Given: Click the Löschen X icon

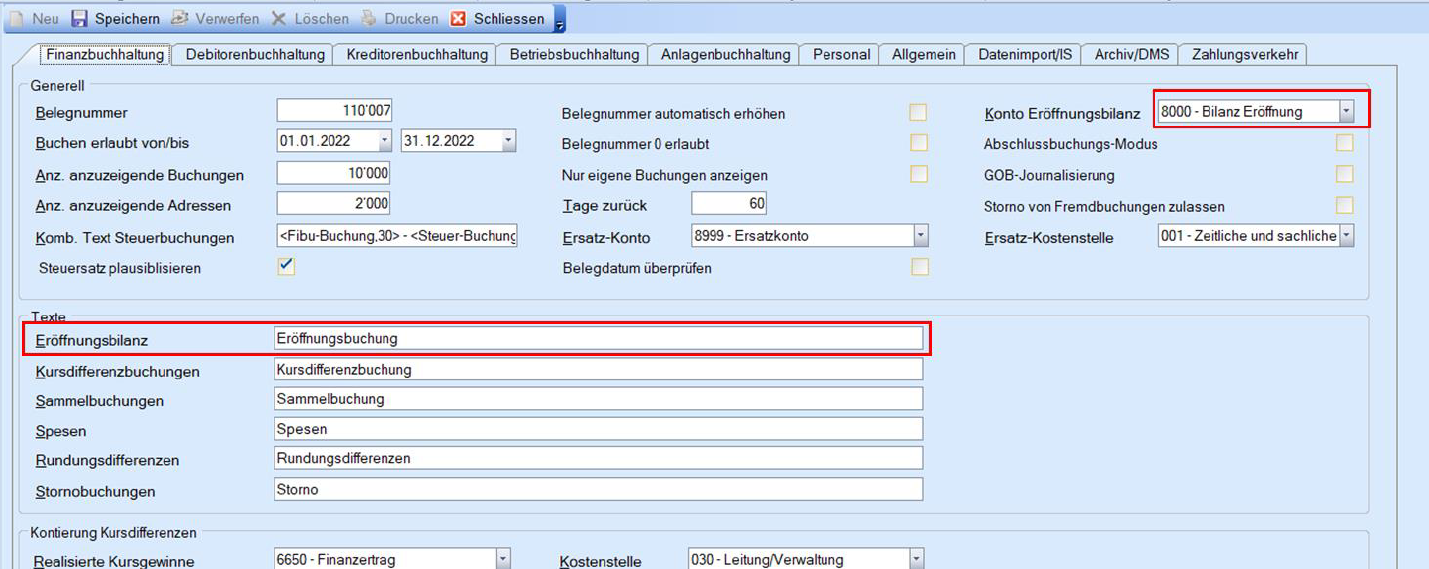Looking at the screenshot, I should pos(279,19).
